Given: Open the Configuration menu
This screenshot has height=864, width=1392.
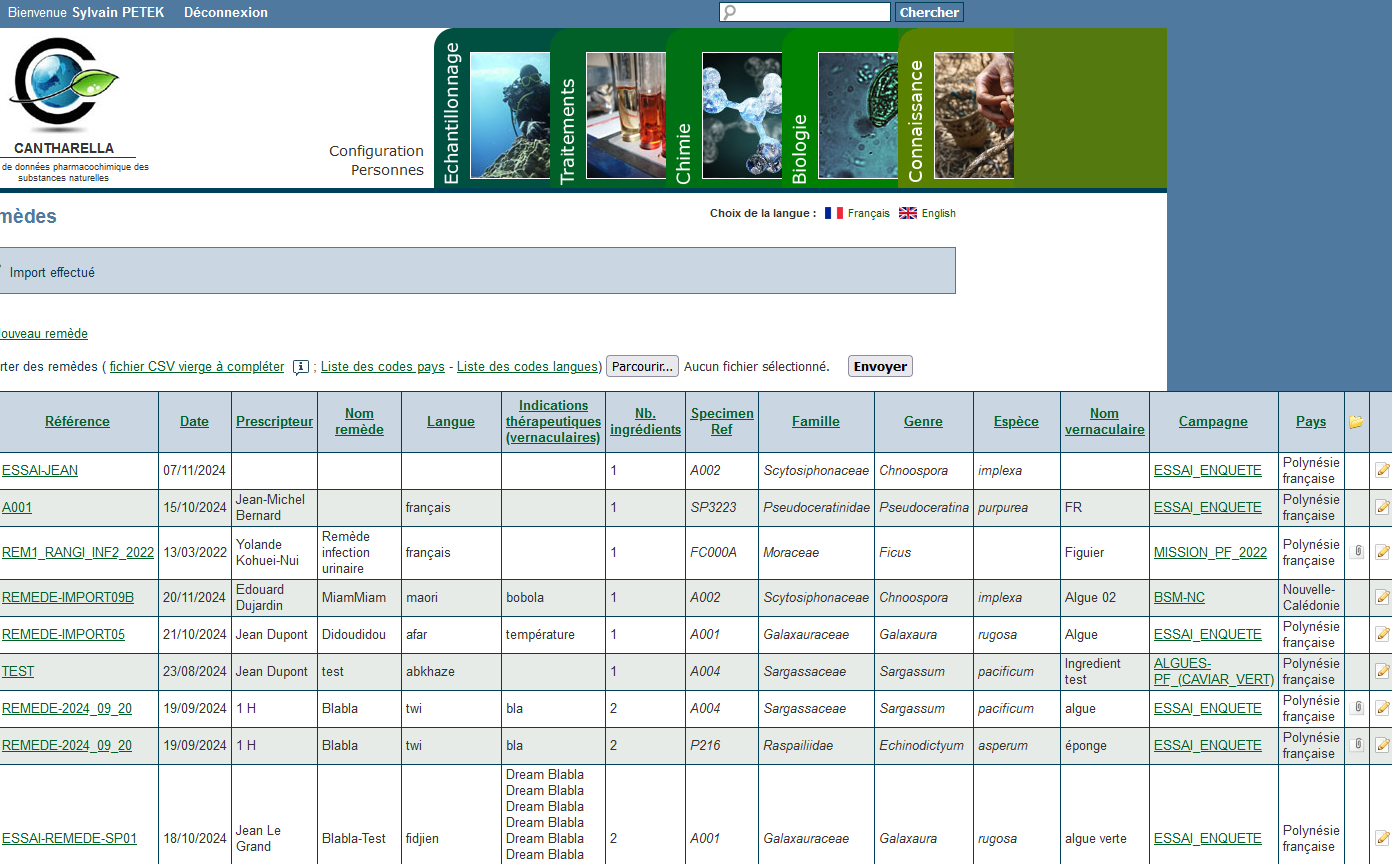Looking at the screenshot, I should (376, 151).
